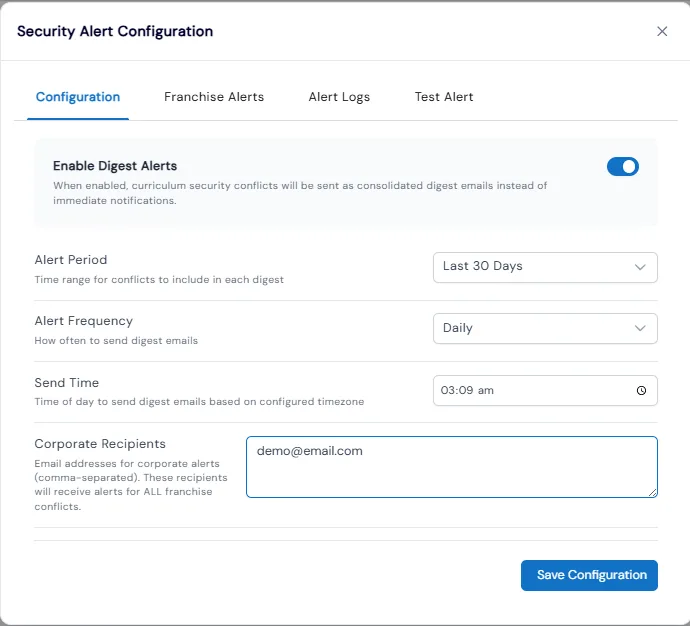Close the Security Alert Configuration dialog

[662, 31]
